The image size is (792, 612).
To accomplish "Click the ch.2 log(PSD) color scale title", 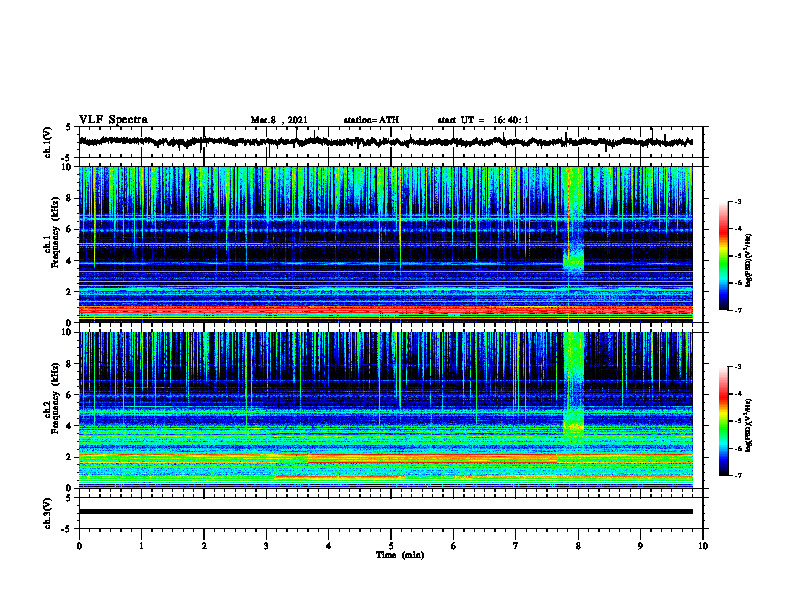I will point(749,425).
